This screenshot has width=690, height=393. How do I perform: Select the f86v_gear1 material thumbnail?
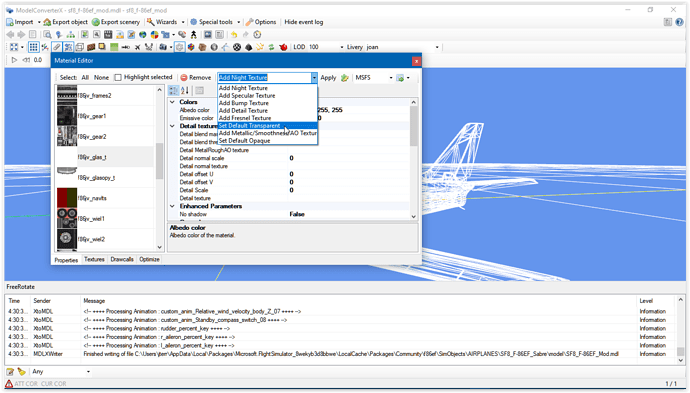[x=67, y=116]
